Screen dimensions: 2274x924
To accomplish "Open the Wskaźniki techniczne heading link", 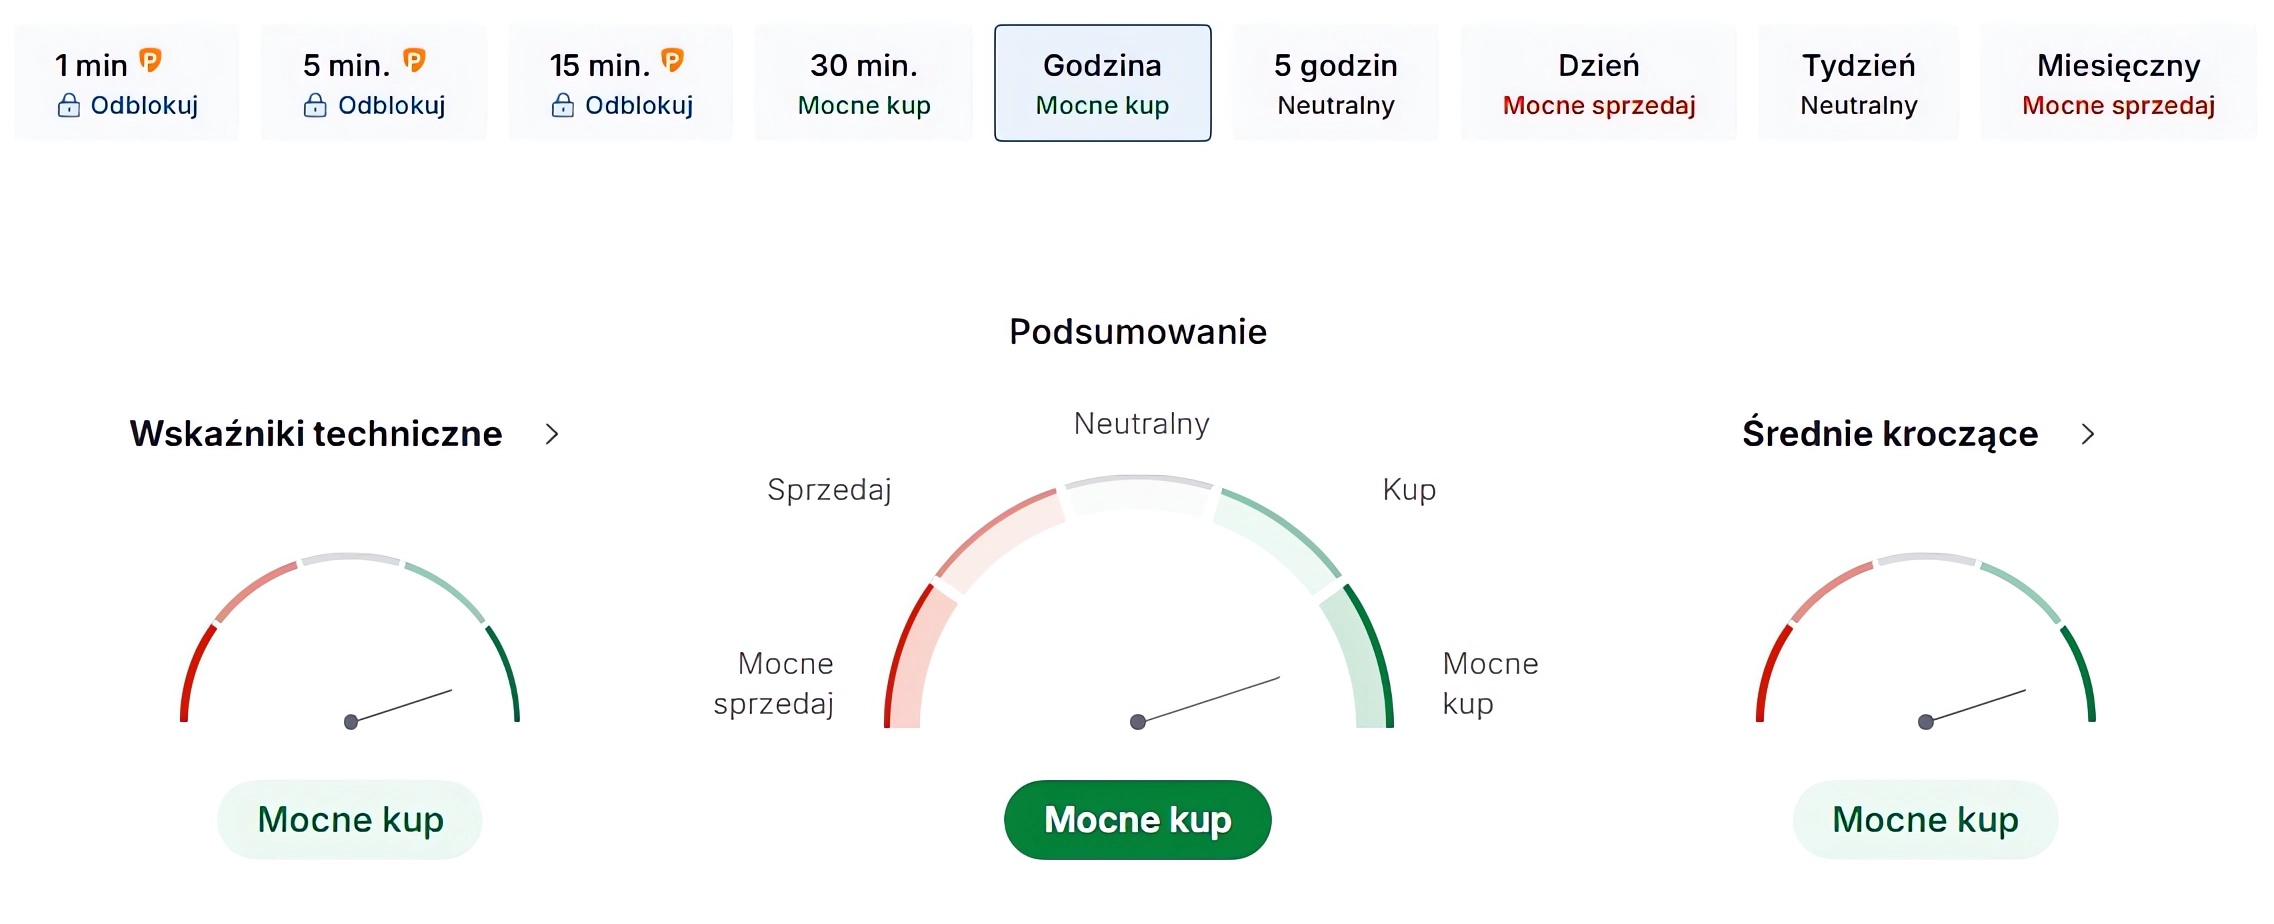I will click(x=316, y=434).
